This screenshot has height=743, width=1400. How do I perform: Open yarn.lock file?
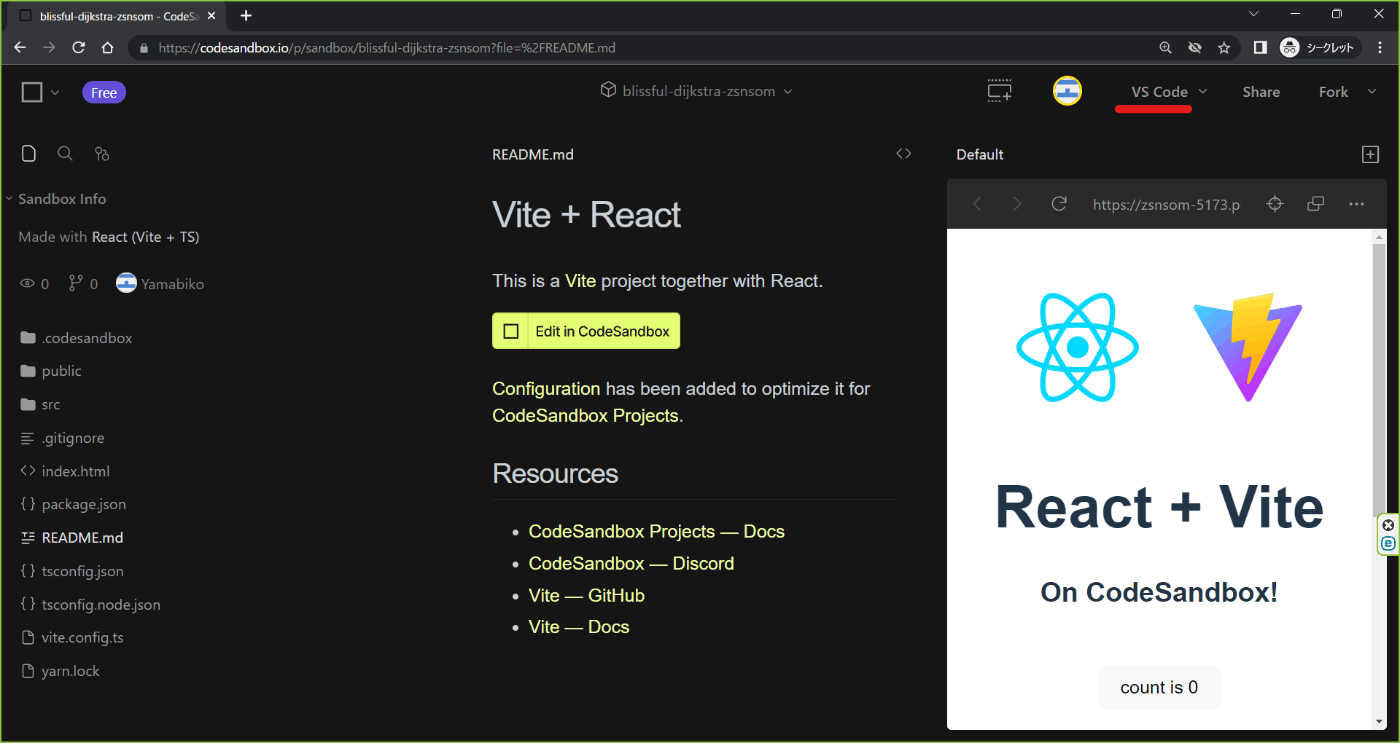[x=60, y=671]
